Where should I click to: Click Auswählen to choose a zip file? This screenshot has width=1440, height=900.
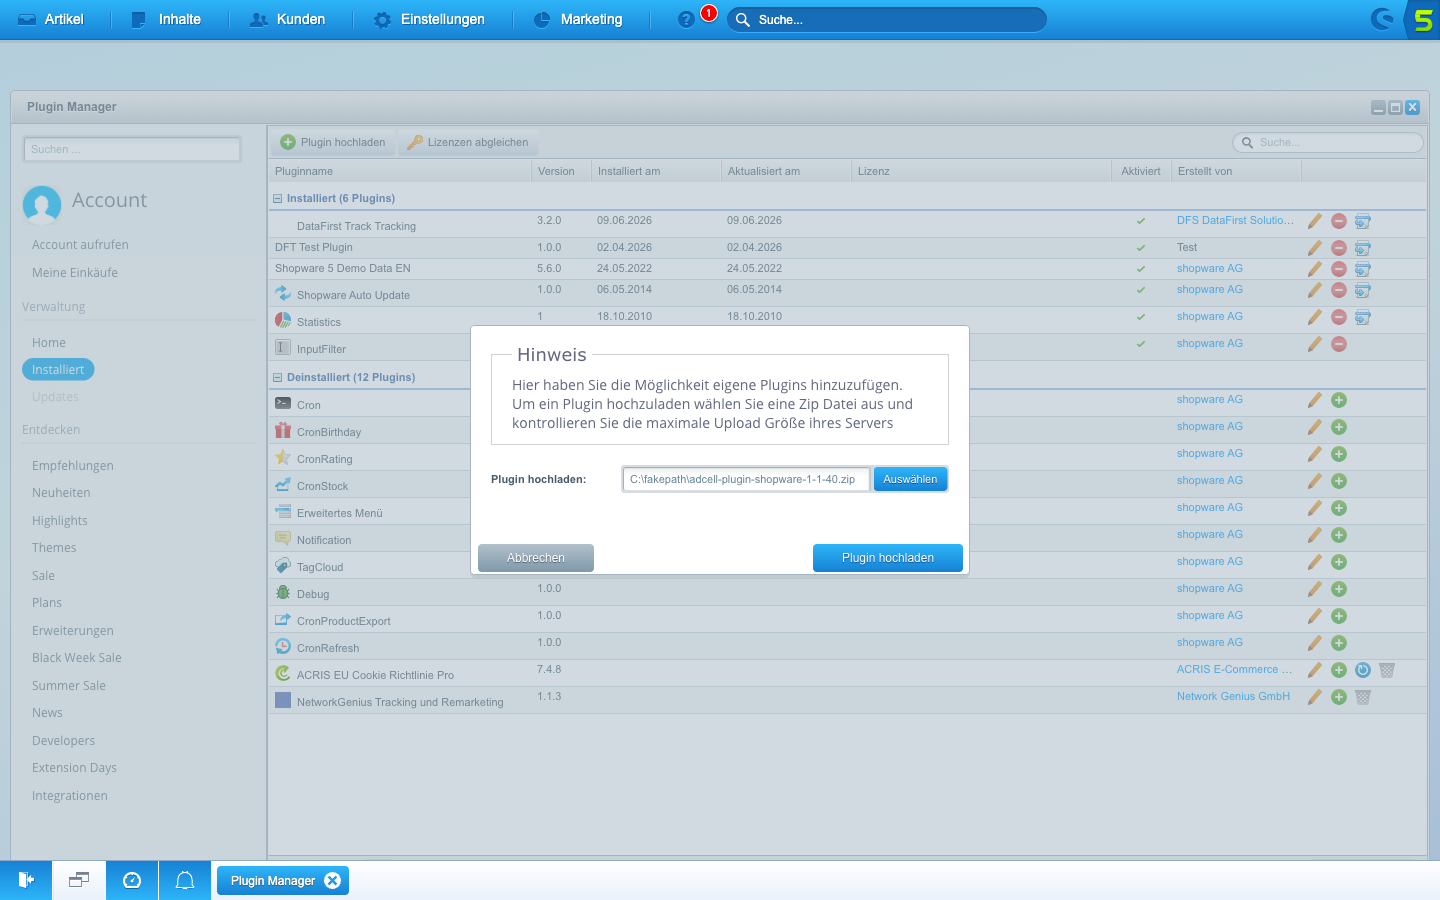click(910, 479)
